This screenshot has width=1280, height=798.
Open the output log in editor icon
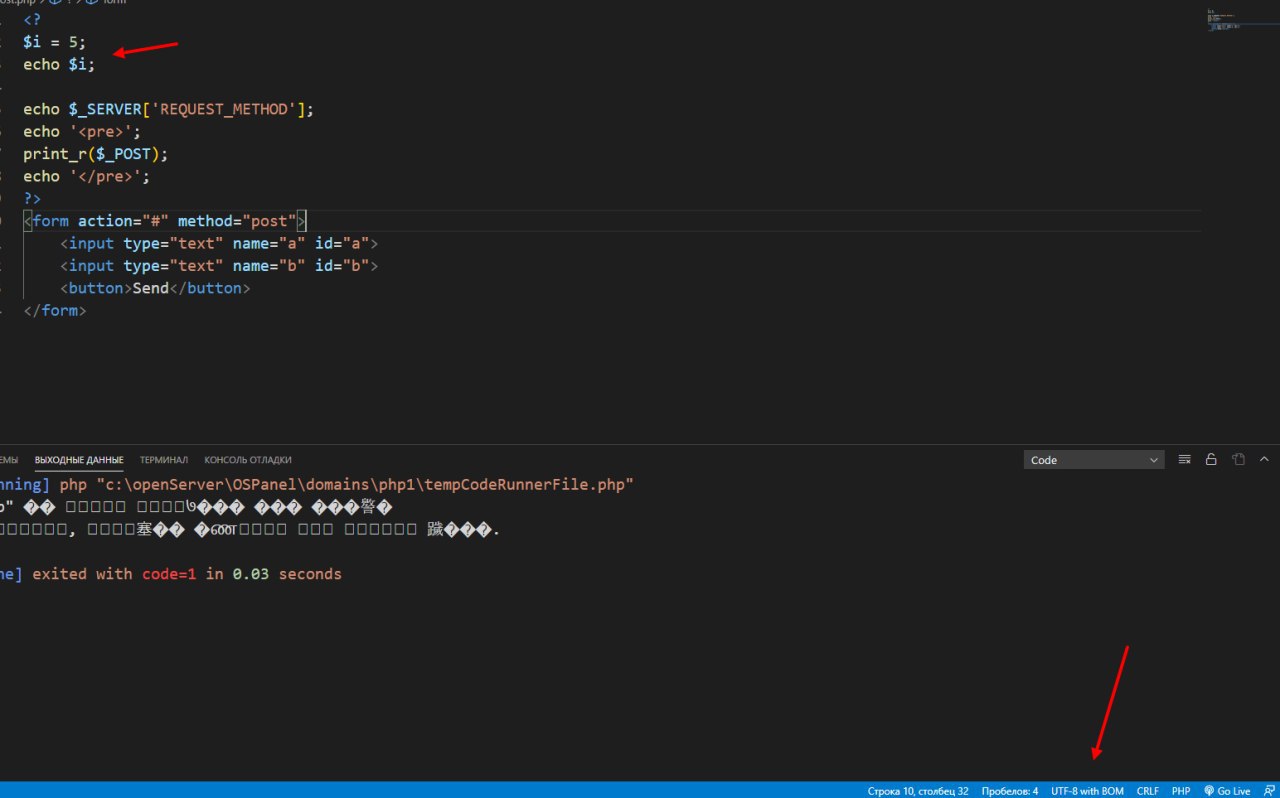pos(1238,460)
